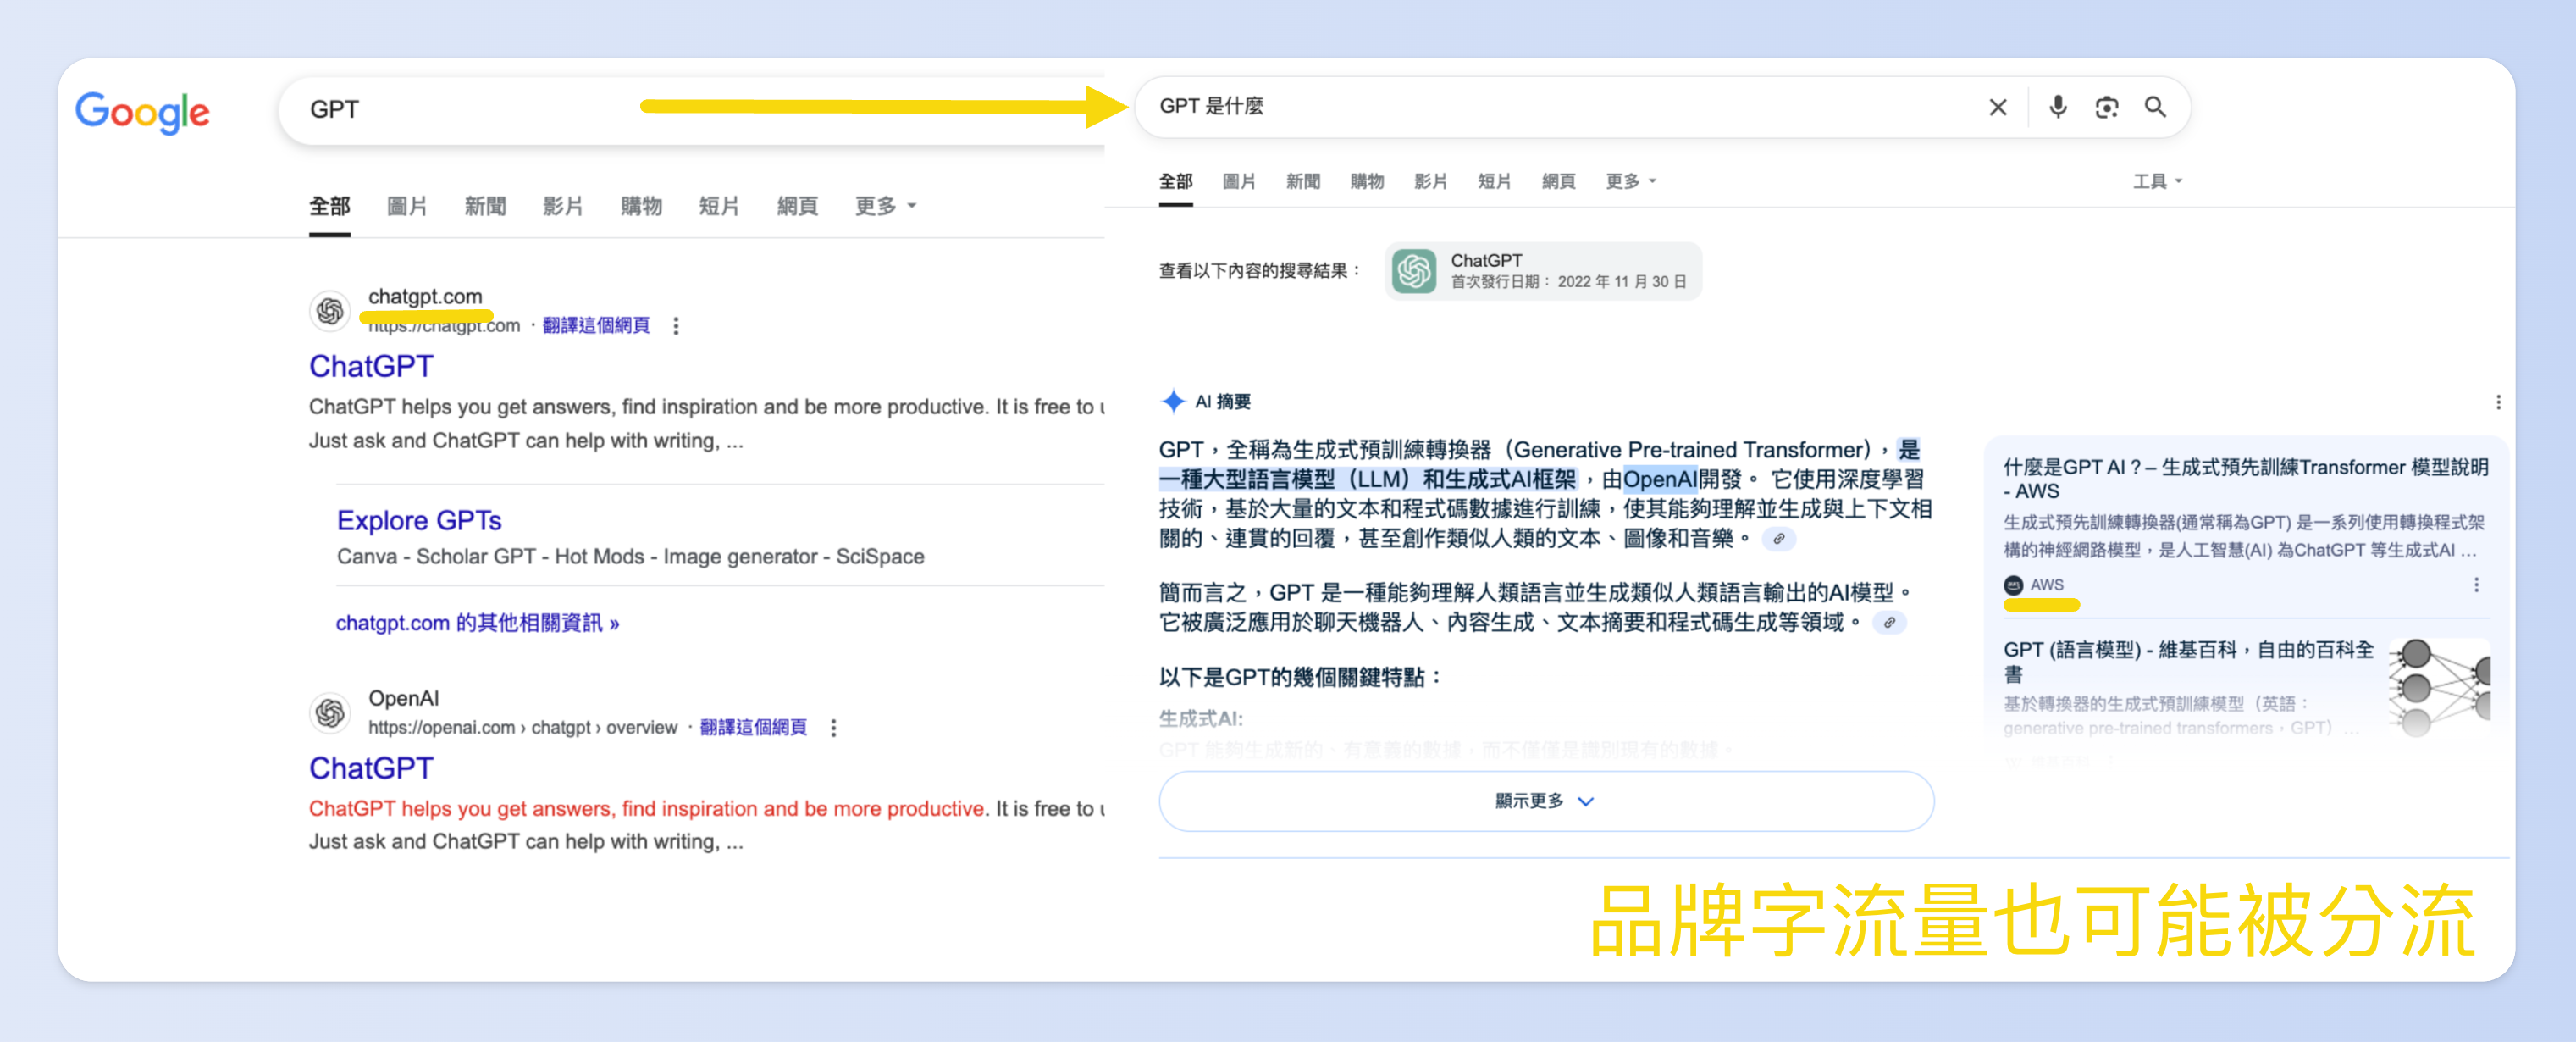
Task: Click source link icon after first paragraph
Action: (1778, 539)
